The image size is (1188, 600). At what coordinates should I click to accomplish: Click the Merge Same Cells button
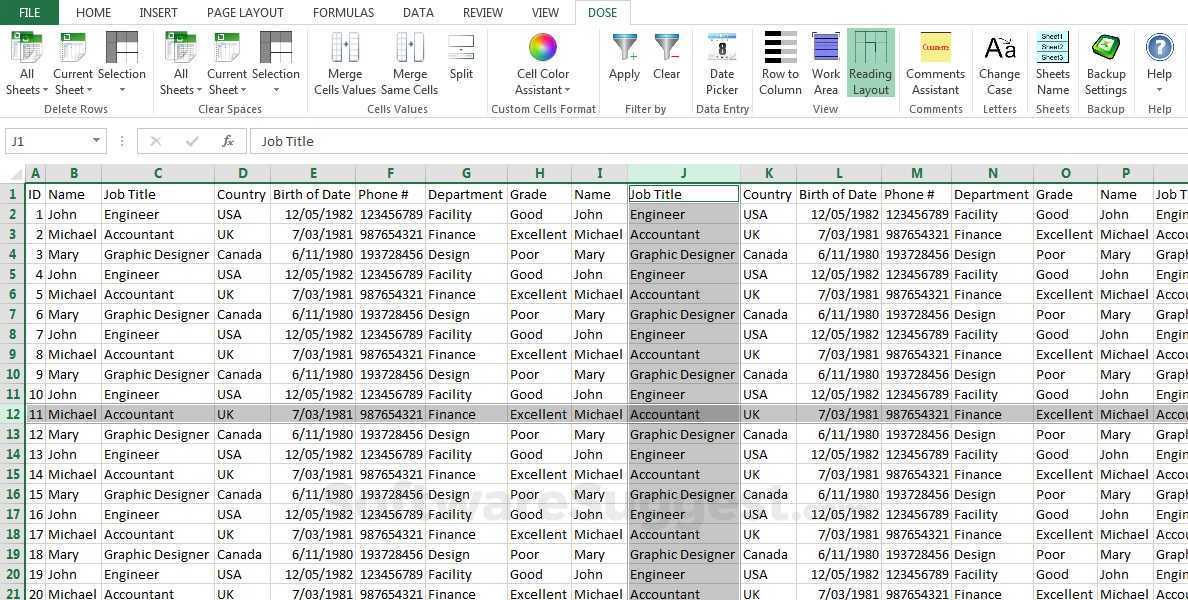tap(409, 62)
